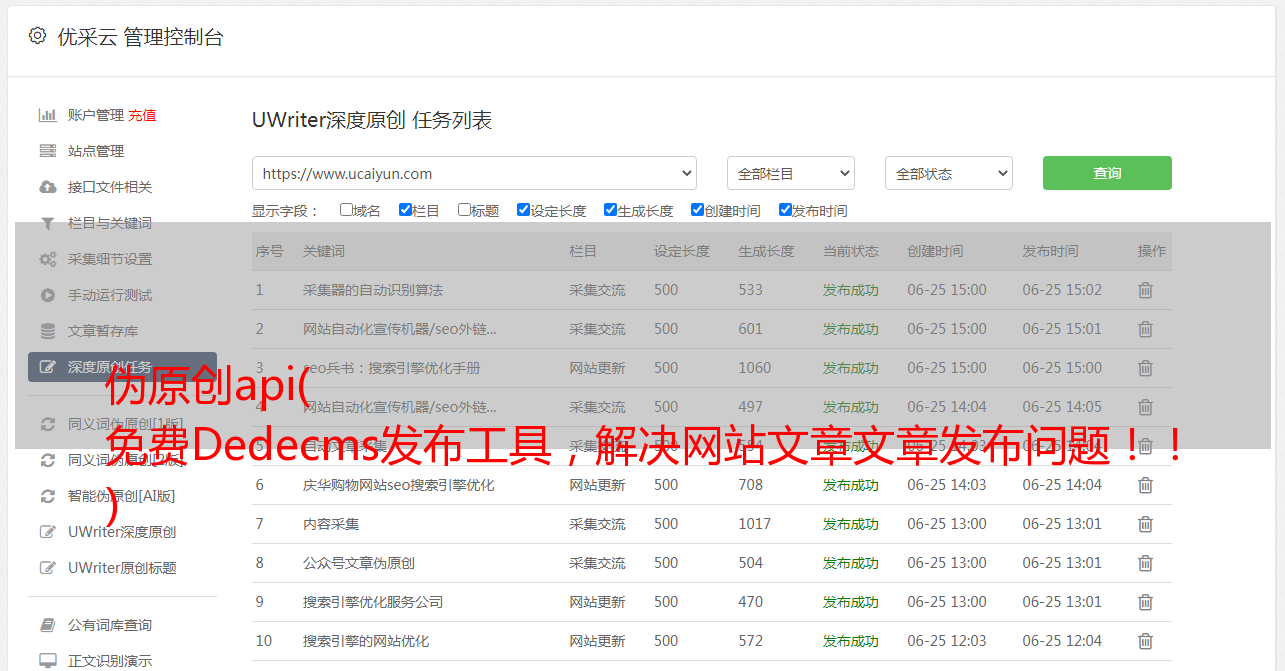Open the 全部状态 dropdown
This screenshot has height=671, width=1285.
coord(949,173)
